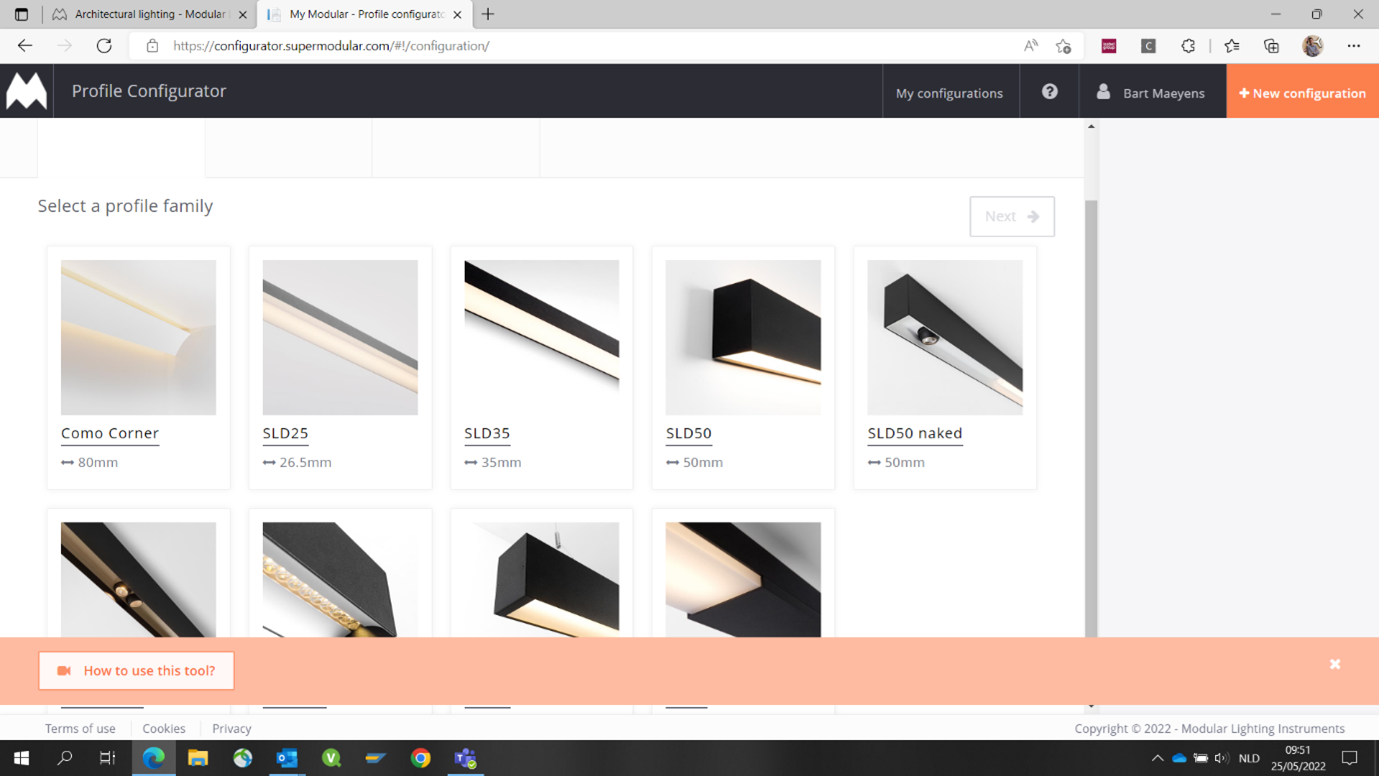Open My configurations

949,93
